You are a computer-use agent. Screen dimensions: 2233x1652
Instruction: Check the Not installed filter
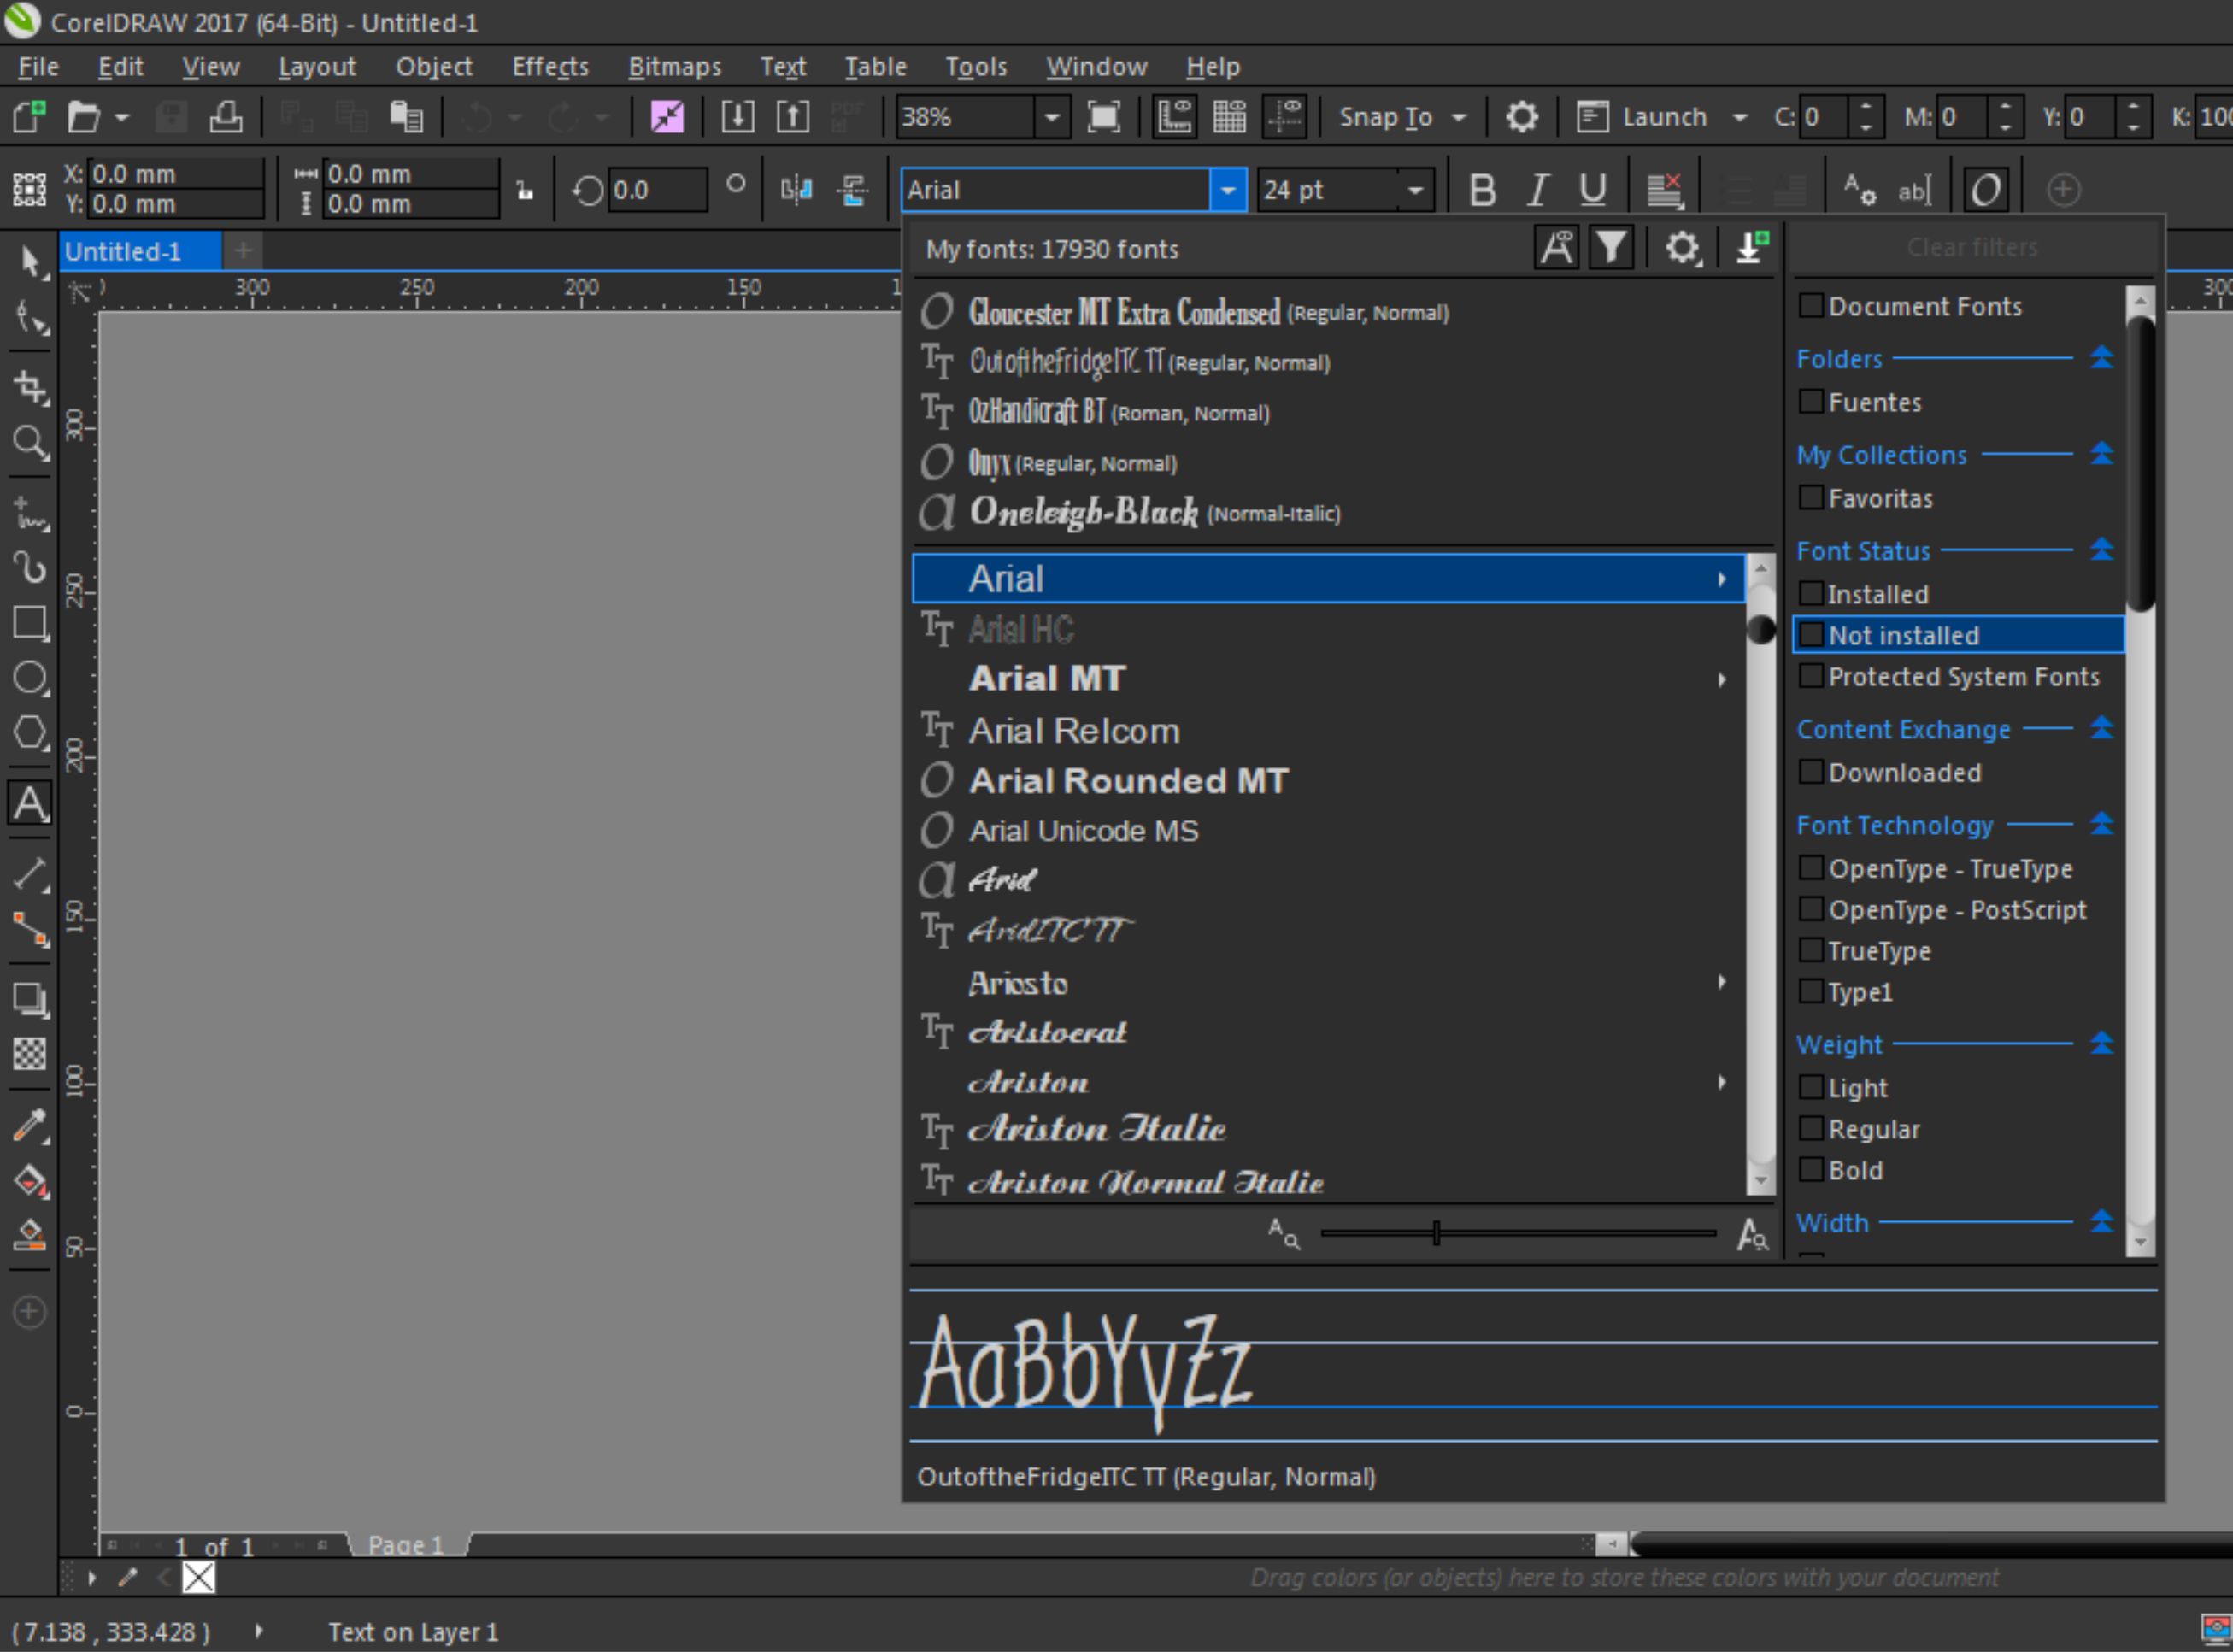[1811, 634]
